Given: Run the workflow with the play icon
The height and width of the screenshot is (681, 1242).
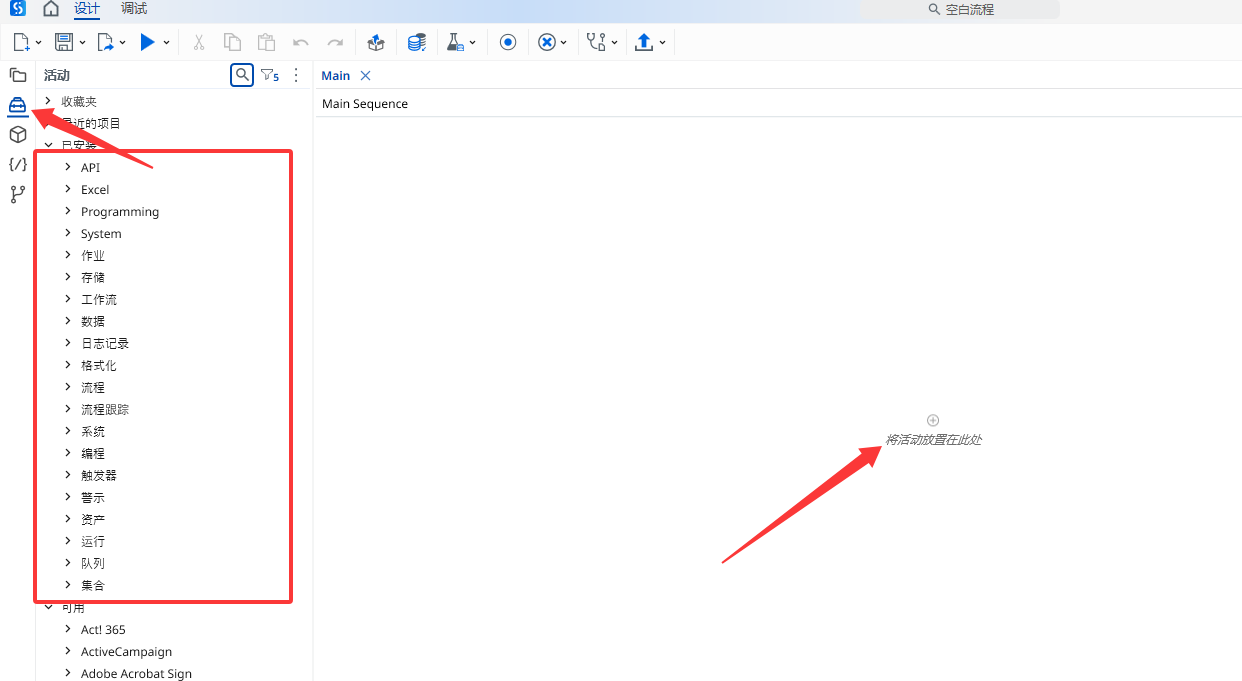Looking at the screenshot, I should (147, 42).
